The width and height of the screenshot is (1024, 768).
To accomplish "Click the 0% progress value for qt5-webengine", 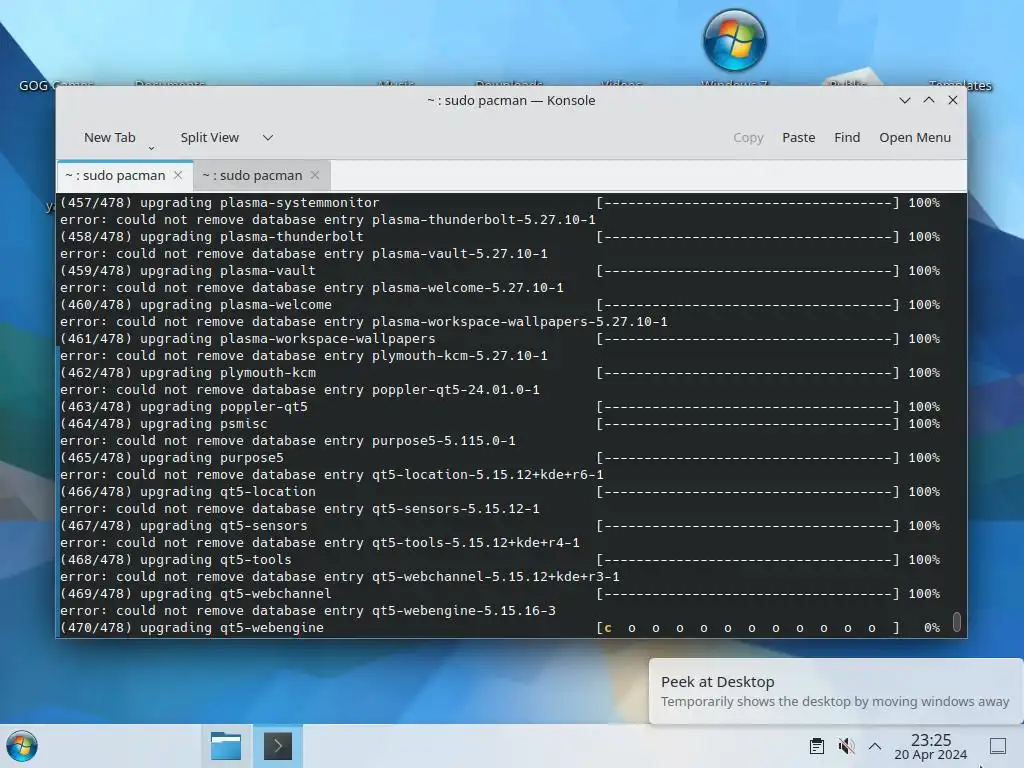I will tap(931, 628).
